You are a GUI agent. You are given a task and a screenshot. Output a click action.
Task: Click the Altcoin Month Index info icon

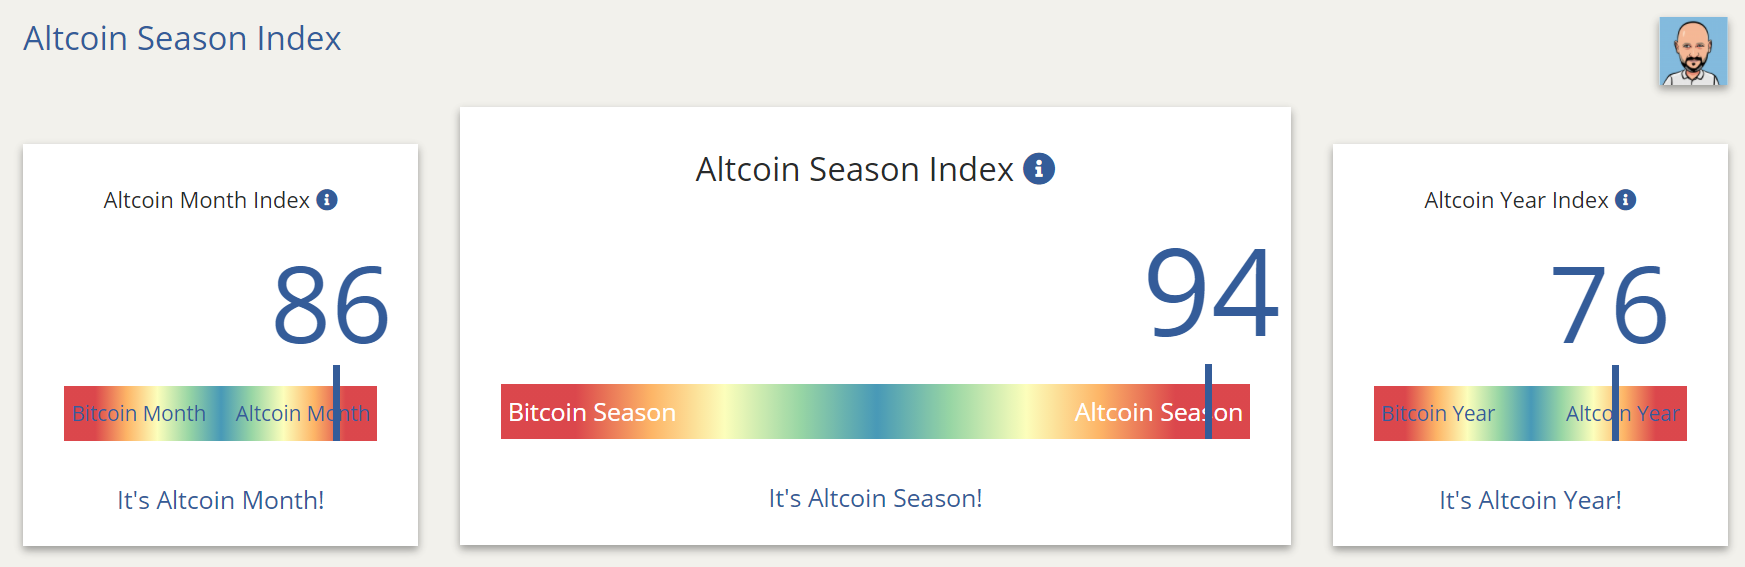[x=327, y=200]
